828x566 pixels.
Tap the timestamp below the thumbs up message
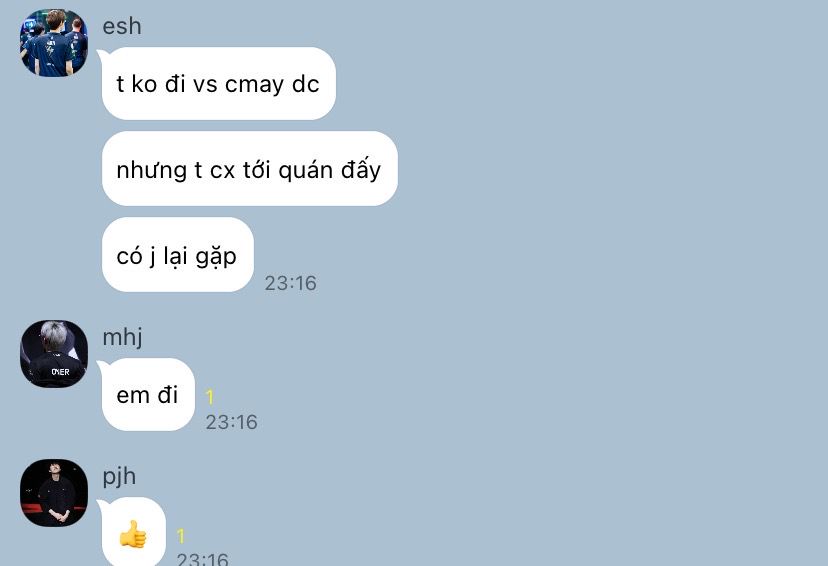coord(202,559)
